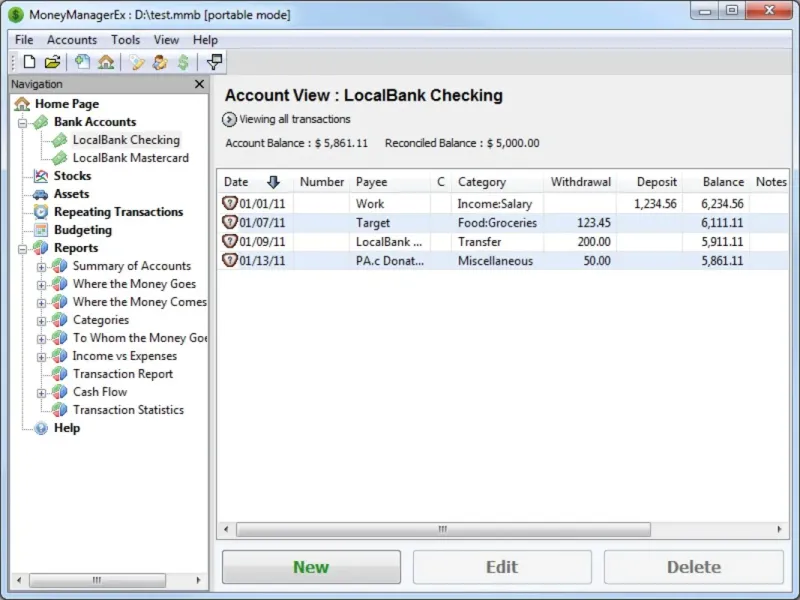800x600 pixels.
Task: Click the Budgeting calendar icon
Action: tap(41, 230)
